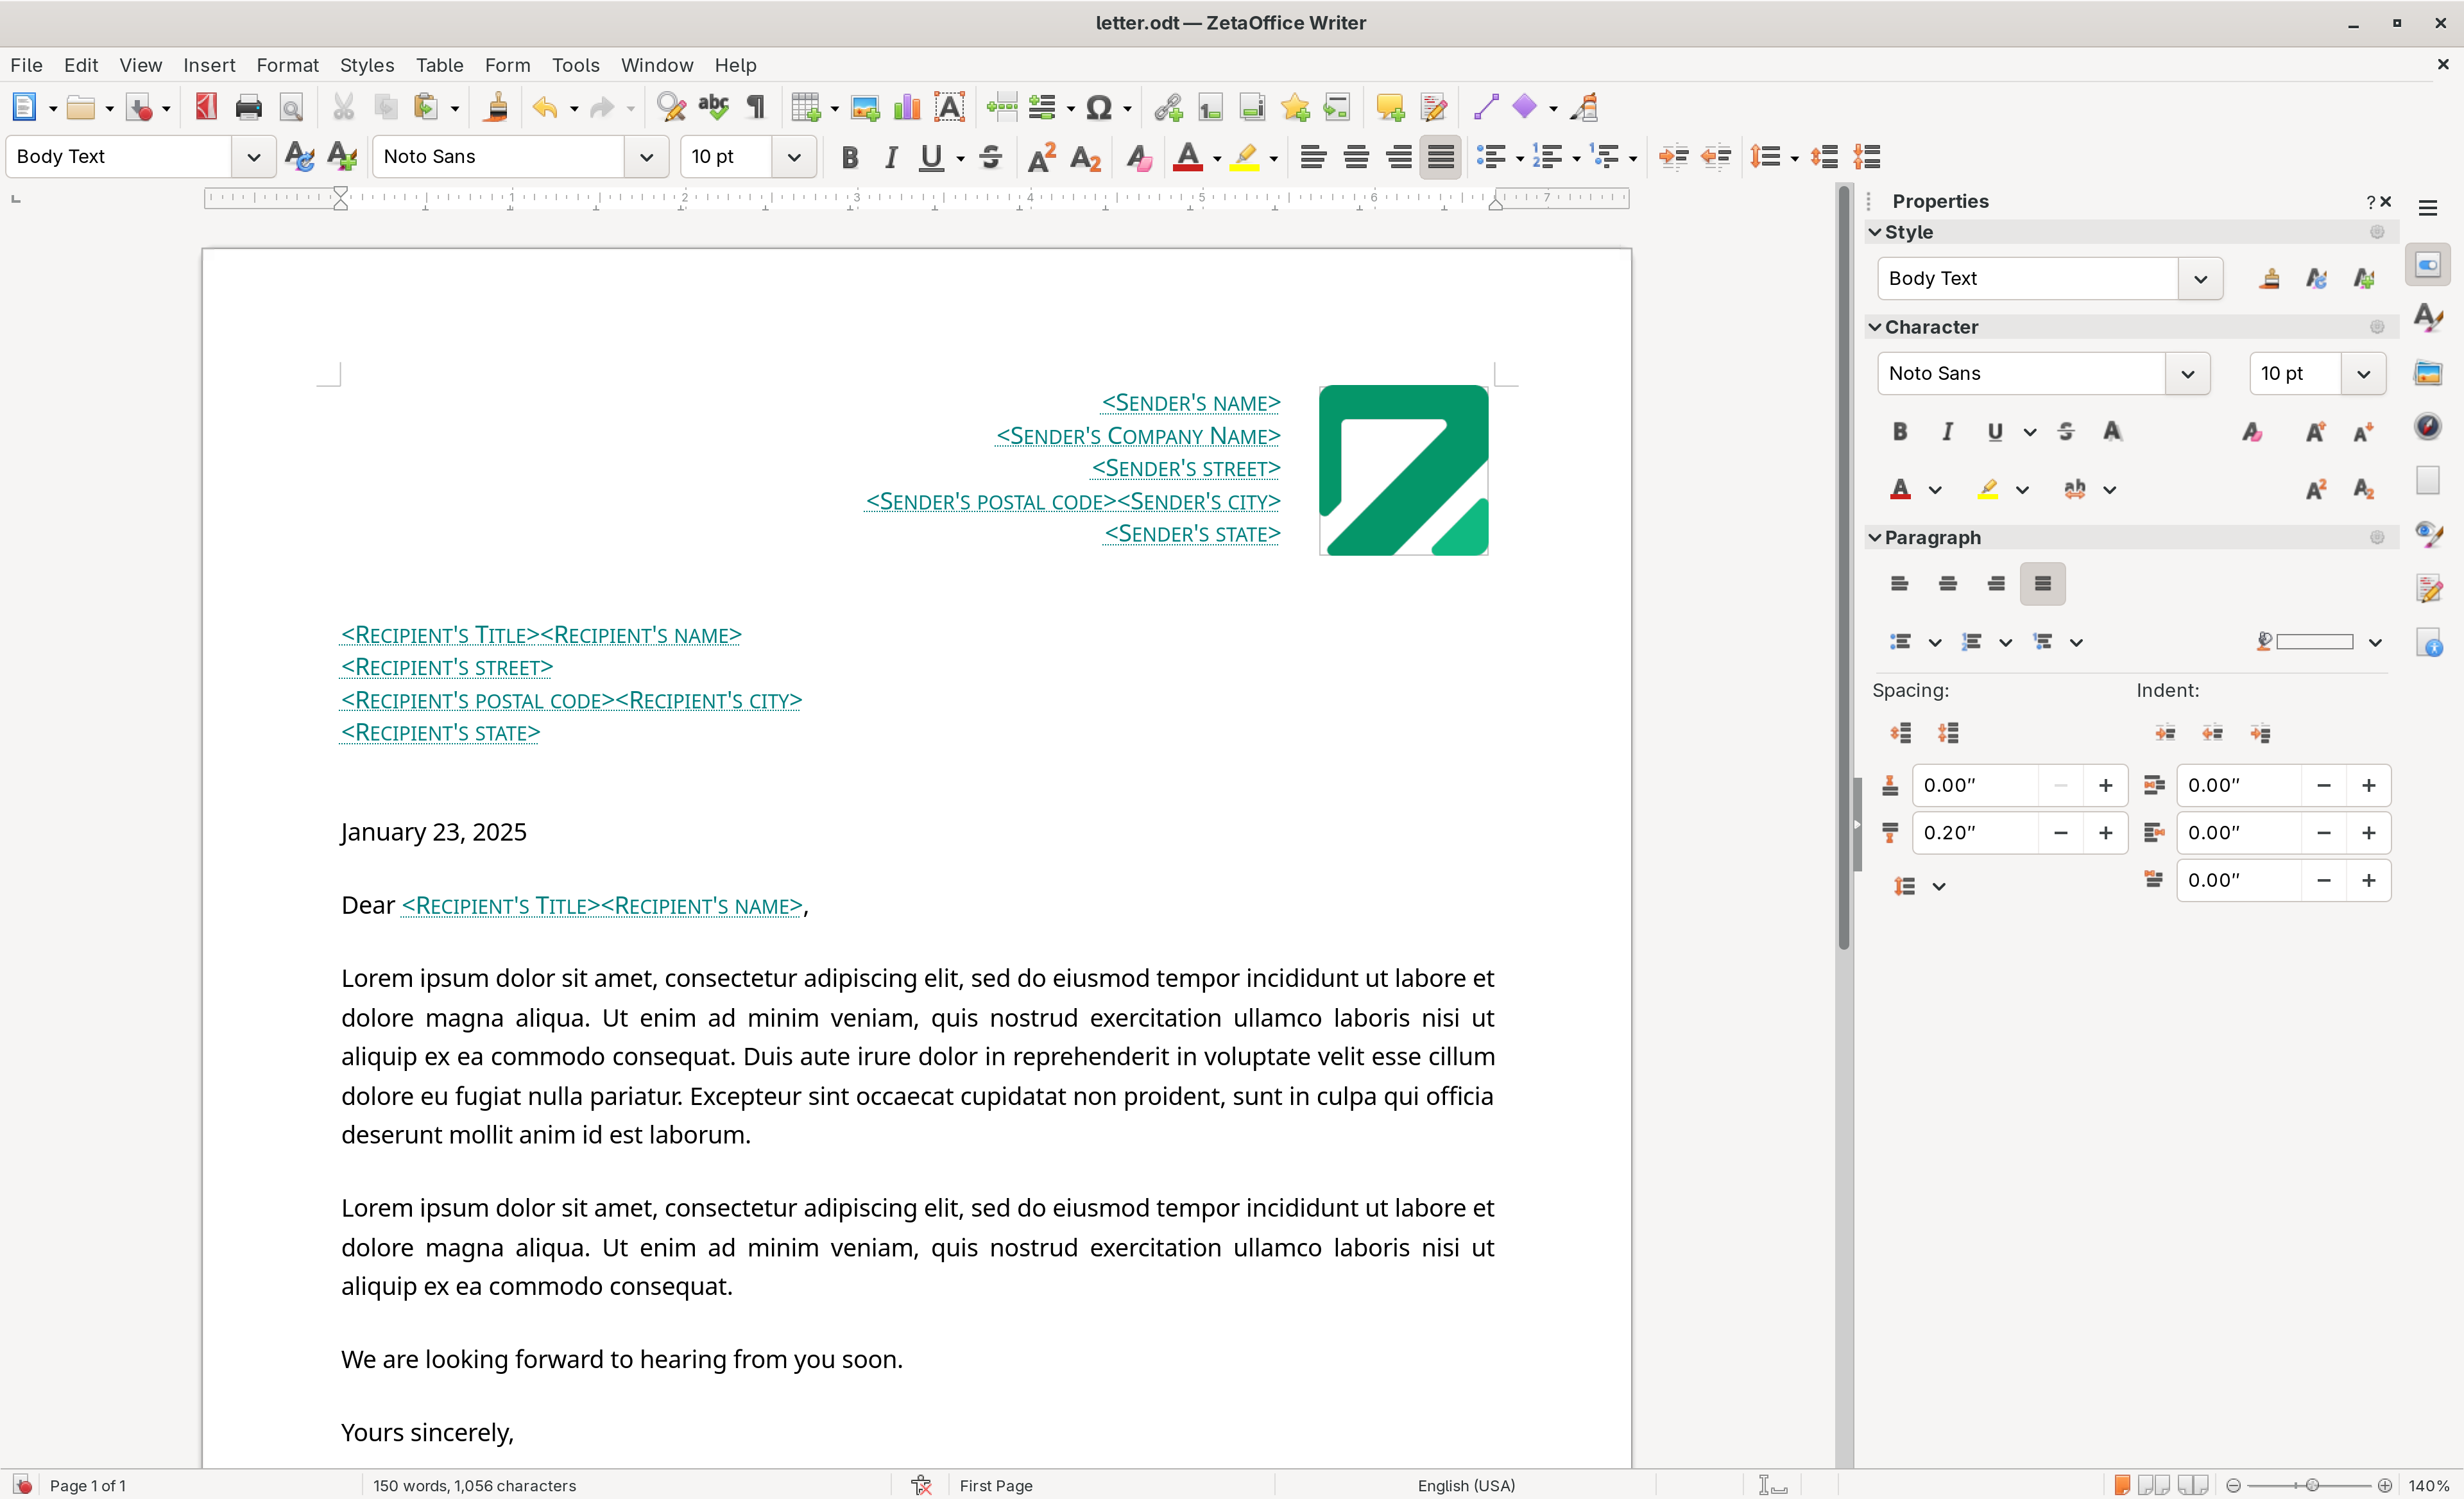The width and height of the screenshot is (2464, 1499).
Task: Open the Tools menu
Action: tap(575, 65)
